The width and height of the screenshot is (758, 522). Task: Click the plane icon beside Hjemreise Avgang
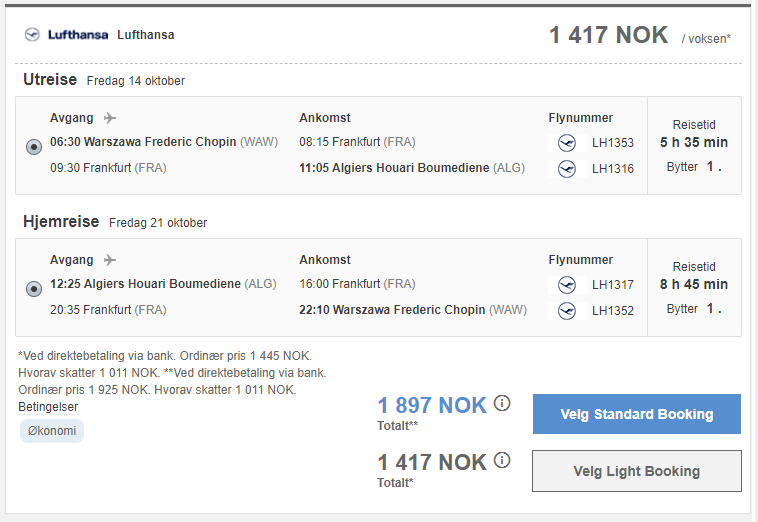tap(110, 260)
